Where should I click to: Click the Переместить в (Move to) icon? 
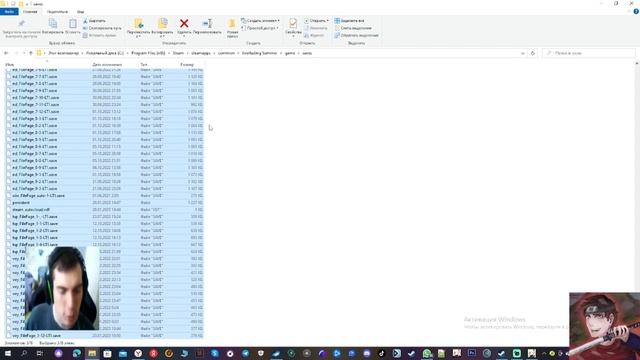coord(138,24)
